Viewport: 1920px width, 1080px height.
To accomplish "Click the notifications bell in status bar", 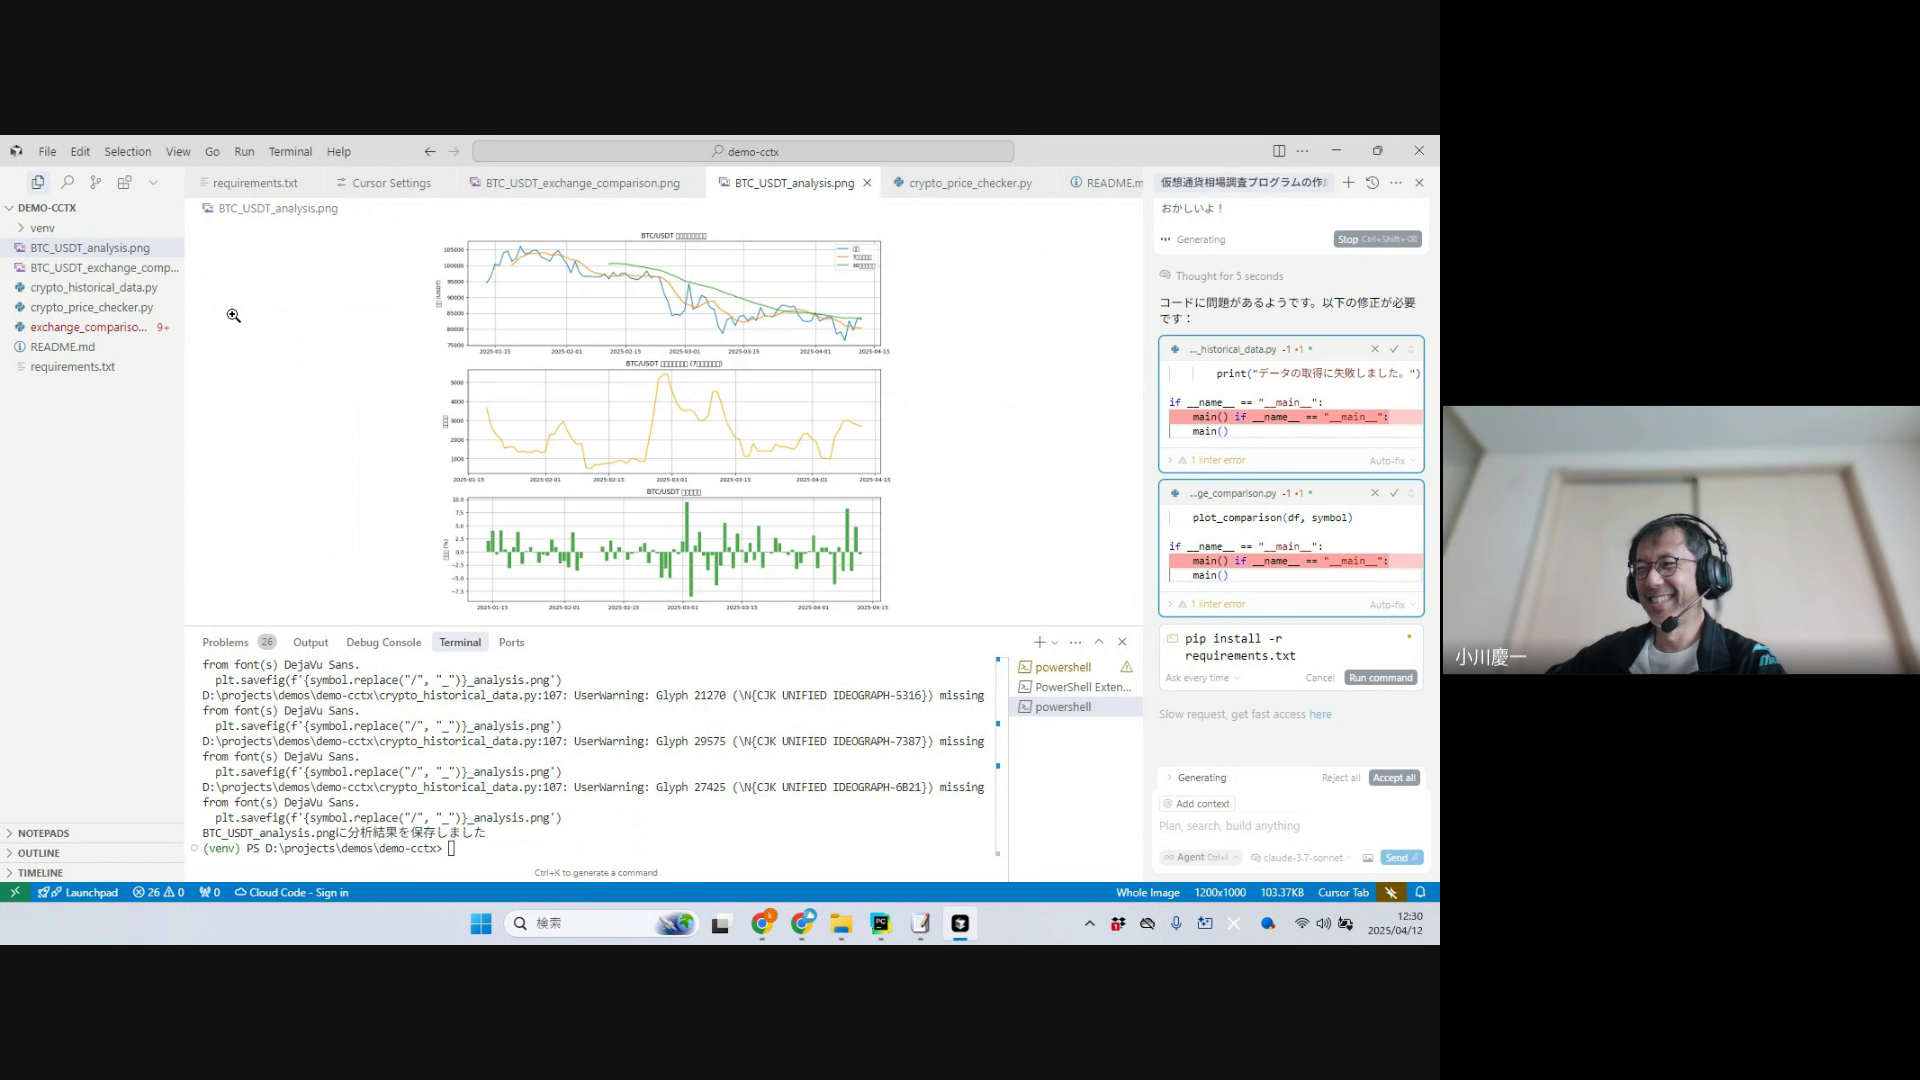I will (x=1420, y=892).
